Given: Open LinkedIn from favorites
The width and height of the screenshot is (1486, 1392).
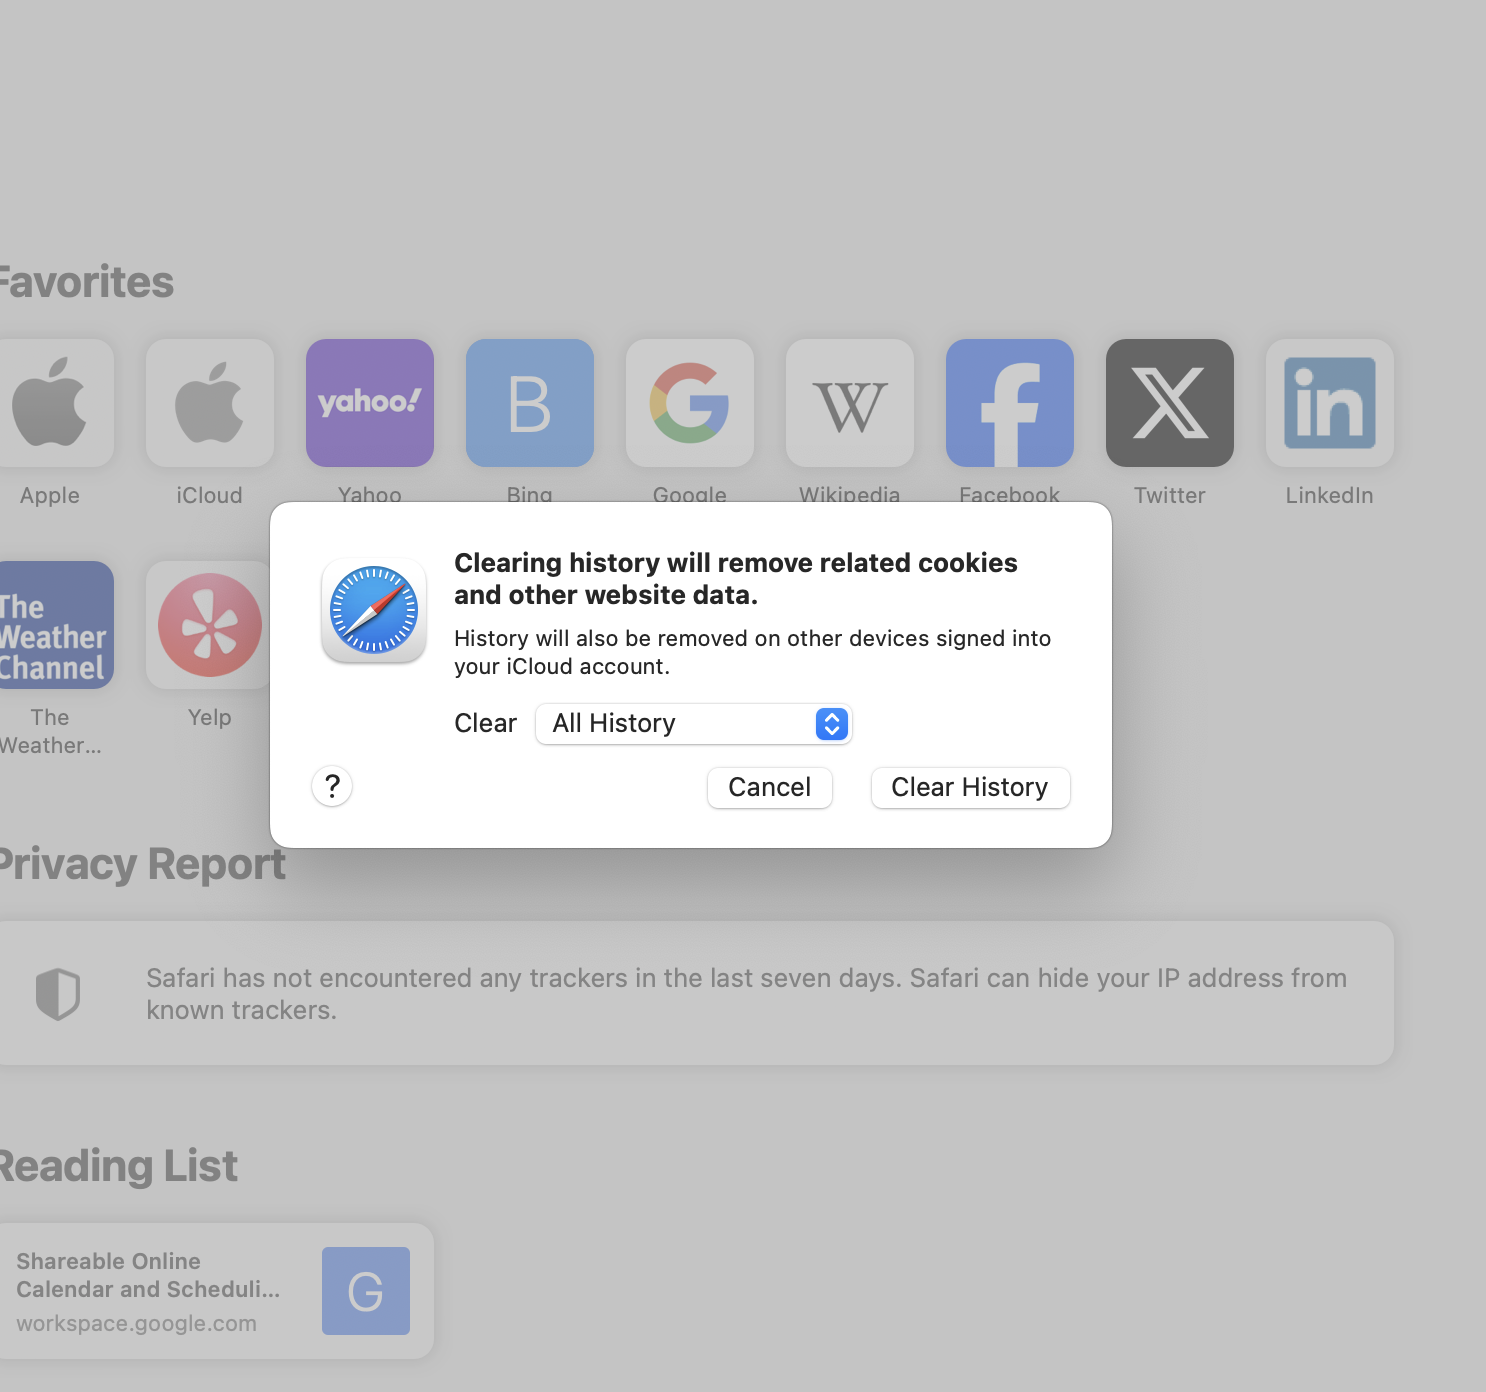Looking at the screenshot, I should [1329, 403].
